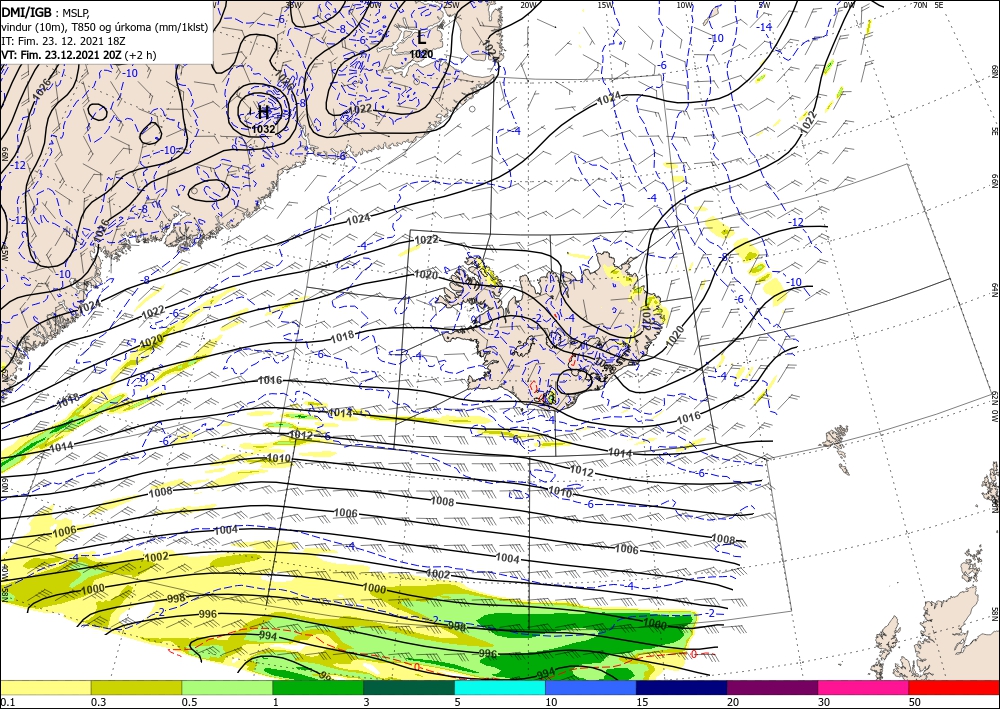Image resolution: width=1000 pixels, height=709 pixels.
Task: Click the '62N 0W' coordinate label
Action: point(994,407)
